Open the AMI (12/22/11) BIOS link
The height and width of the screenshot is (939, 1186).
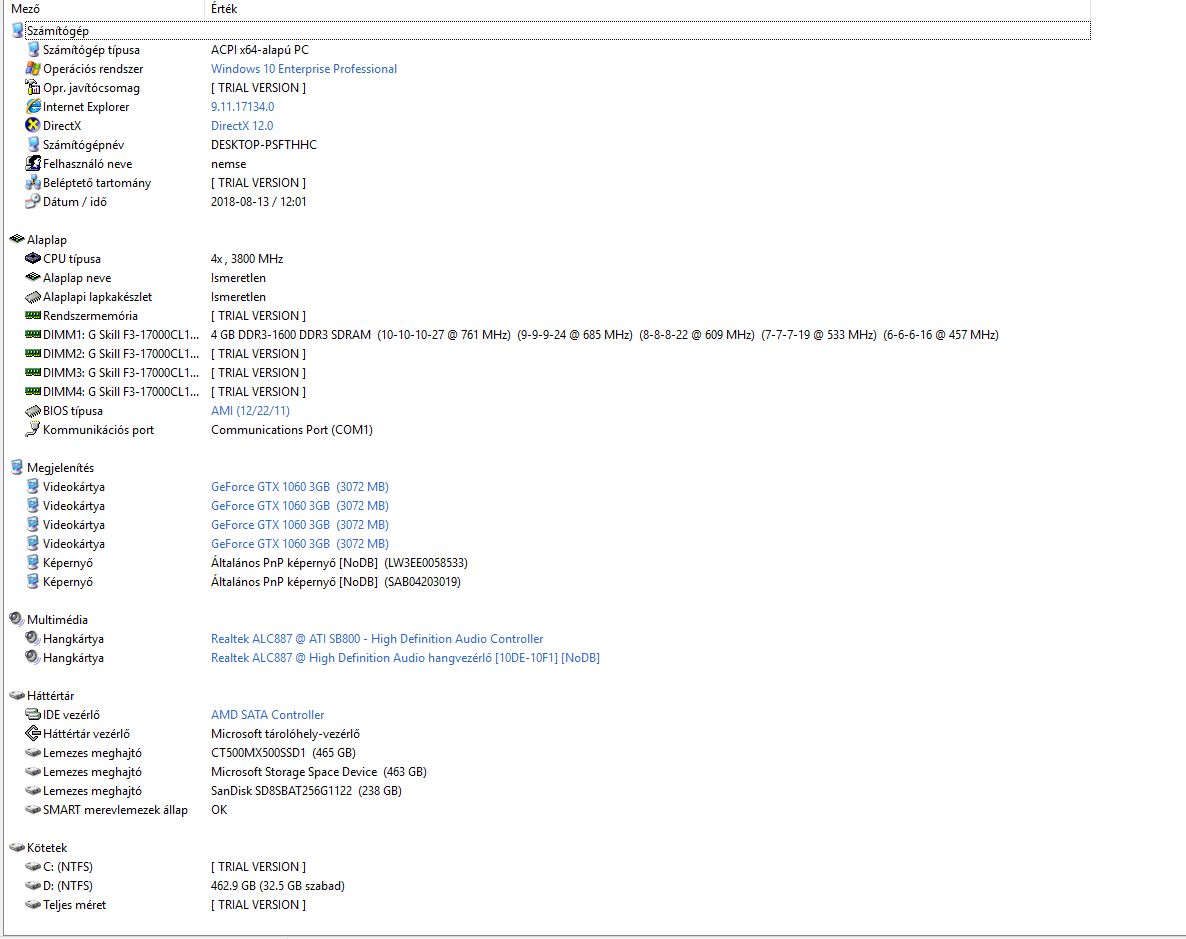click(x=250, y=411)
